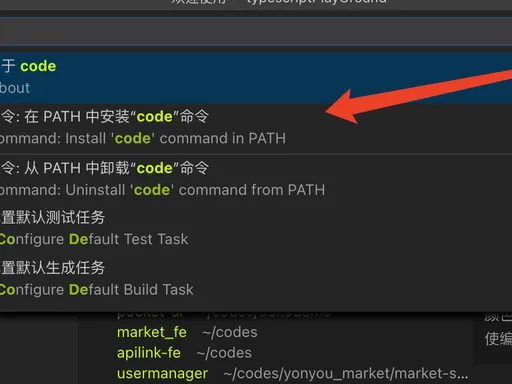The width and height of the screenshot is (512, 384).
Task: Open recent project market_fe
Action: point(152,332)
